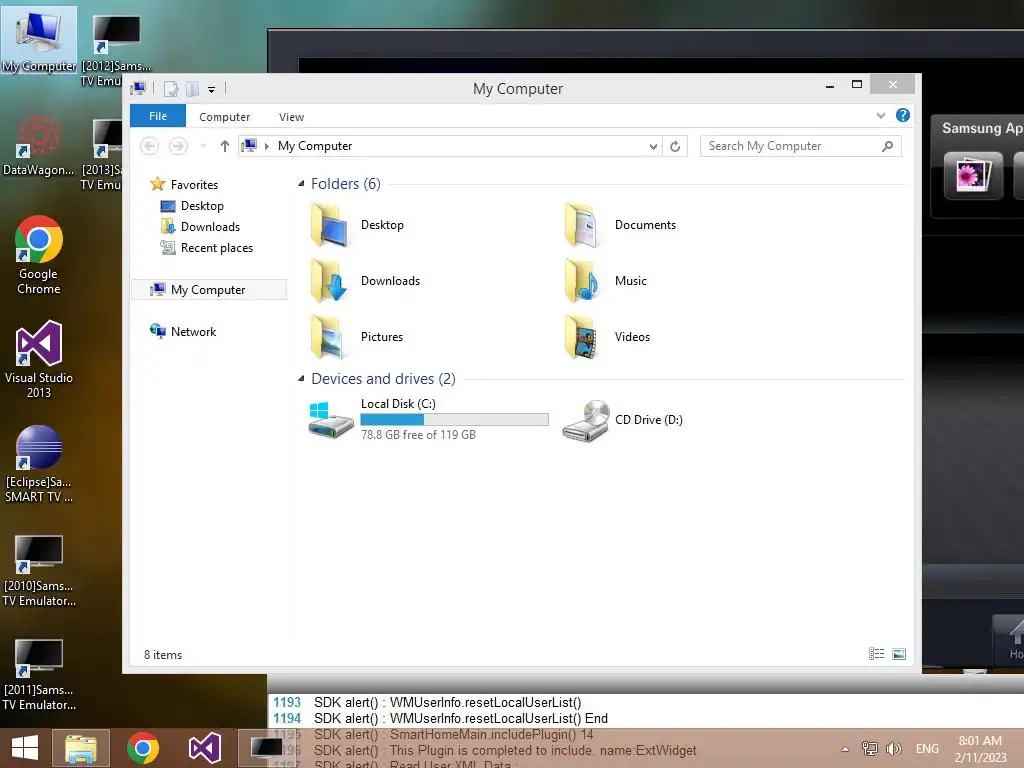Image resolution: width=1024 pixels, height=768 pixels.
Task: Open Visual Studio from the taskbar
Action: [x=204, y=748]
